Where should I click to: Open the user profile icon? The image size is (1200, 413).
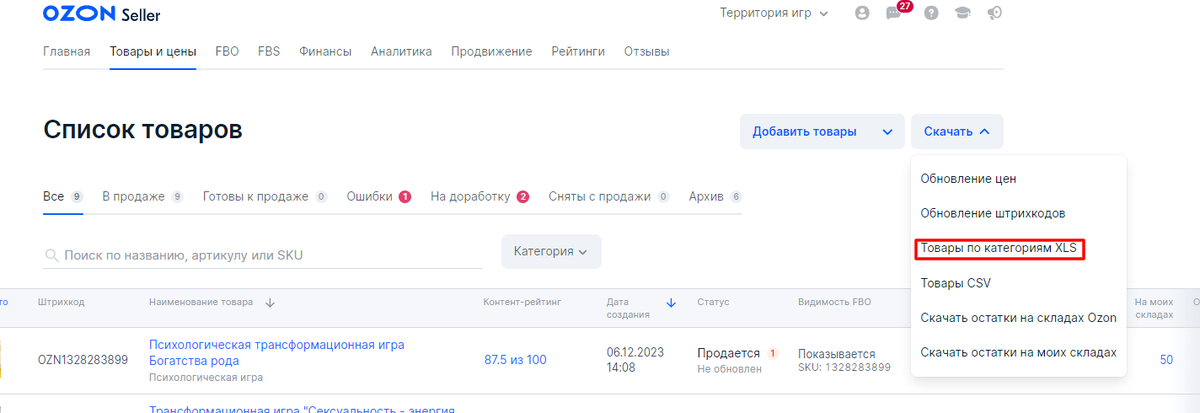tap(862, 14)
